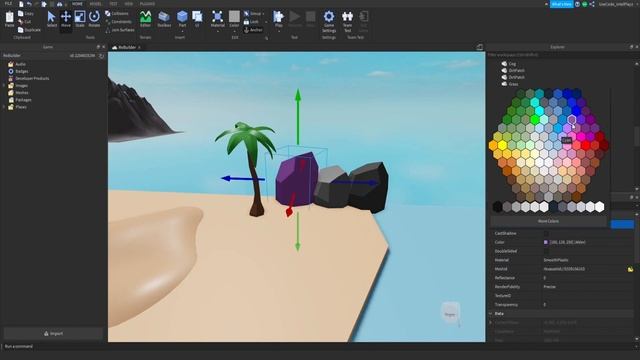640x360 pixels.
Task: Click the Material property value SmoothPlastic
Action: 556,260
